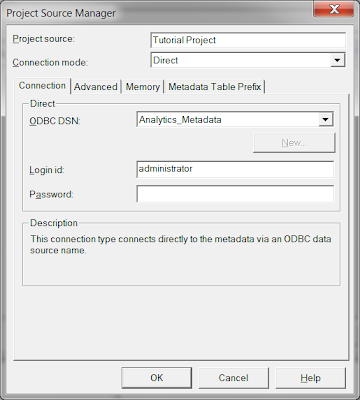Click the Project Source Manager title text
Screen dimensions: 360x400
pyautogui.click(x=61, y=13)
